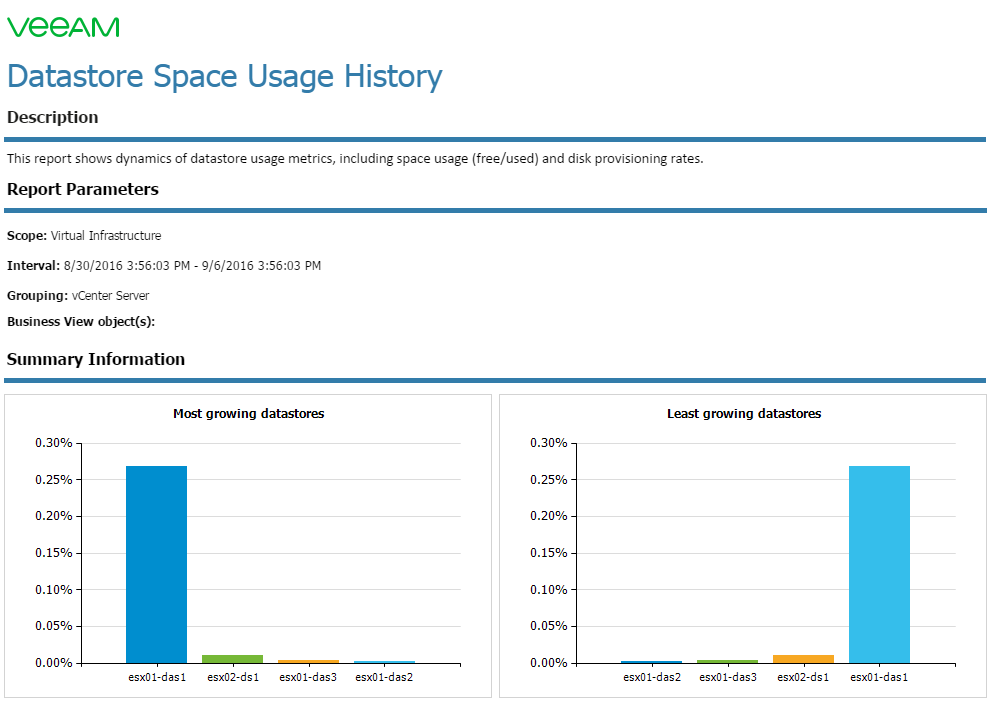Click the Summary Information heading
The width and height of the screenshot is (993, 703).
click(96, 359)
